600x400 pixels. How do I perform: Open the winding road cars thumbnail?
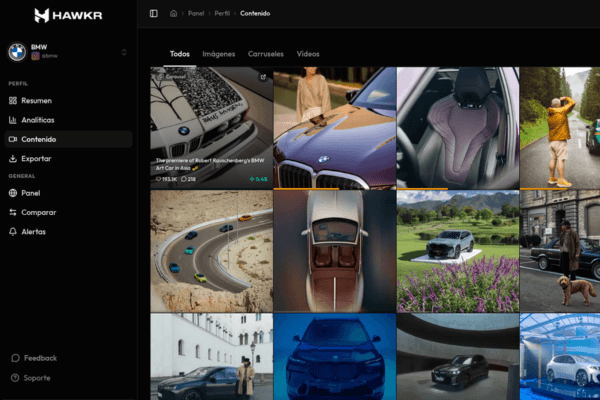tap(211, 251)
